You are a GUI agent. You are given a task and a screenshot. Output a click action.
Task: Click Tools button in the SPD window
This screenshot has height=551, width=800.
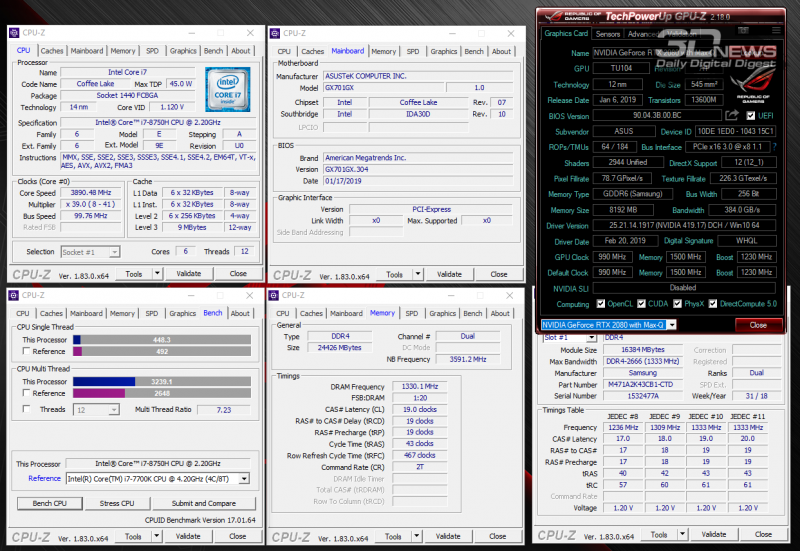point(659,534)
